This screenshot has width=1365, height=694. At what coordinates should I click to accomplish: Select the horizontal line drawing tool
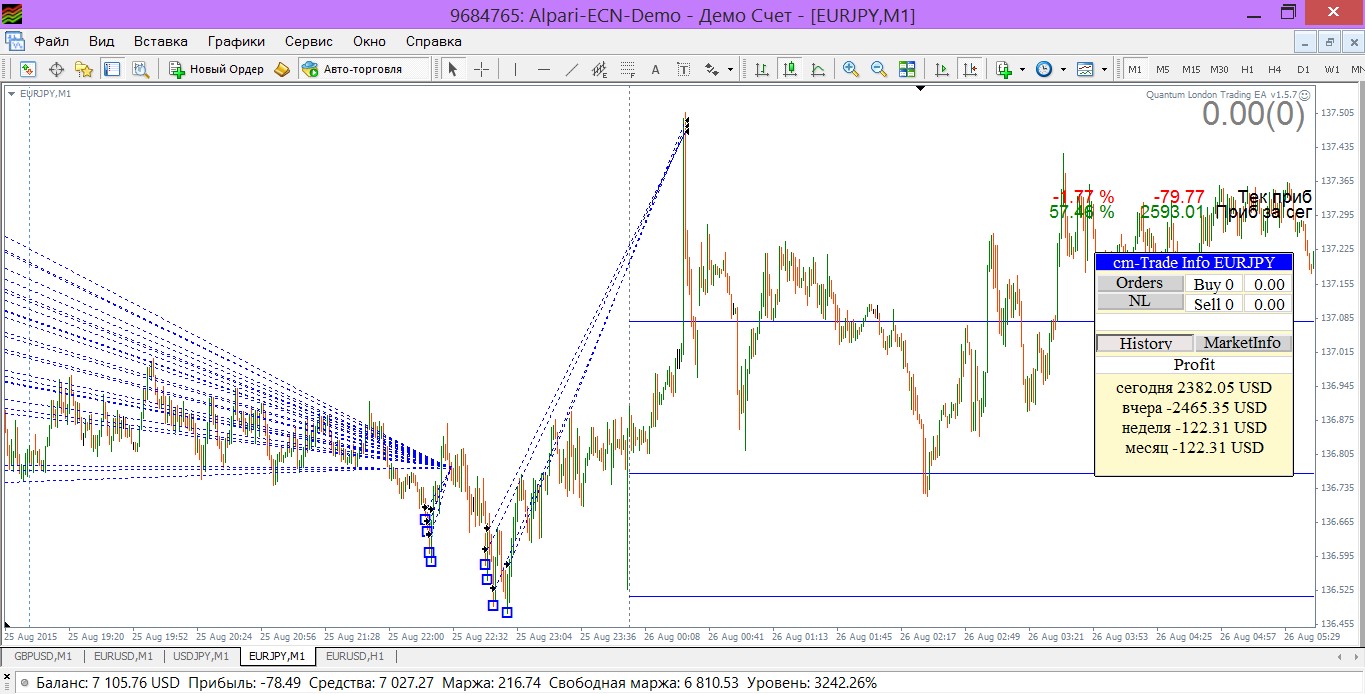point(543,69)
